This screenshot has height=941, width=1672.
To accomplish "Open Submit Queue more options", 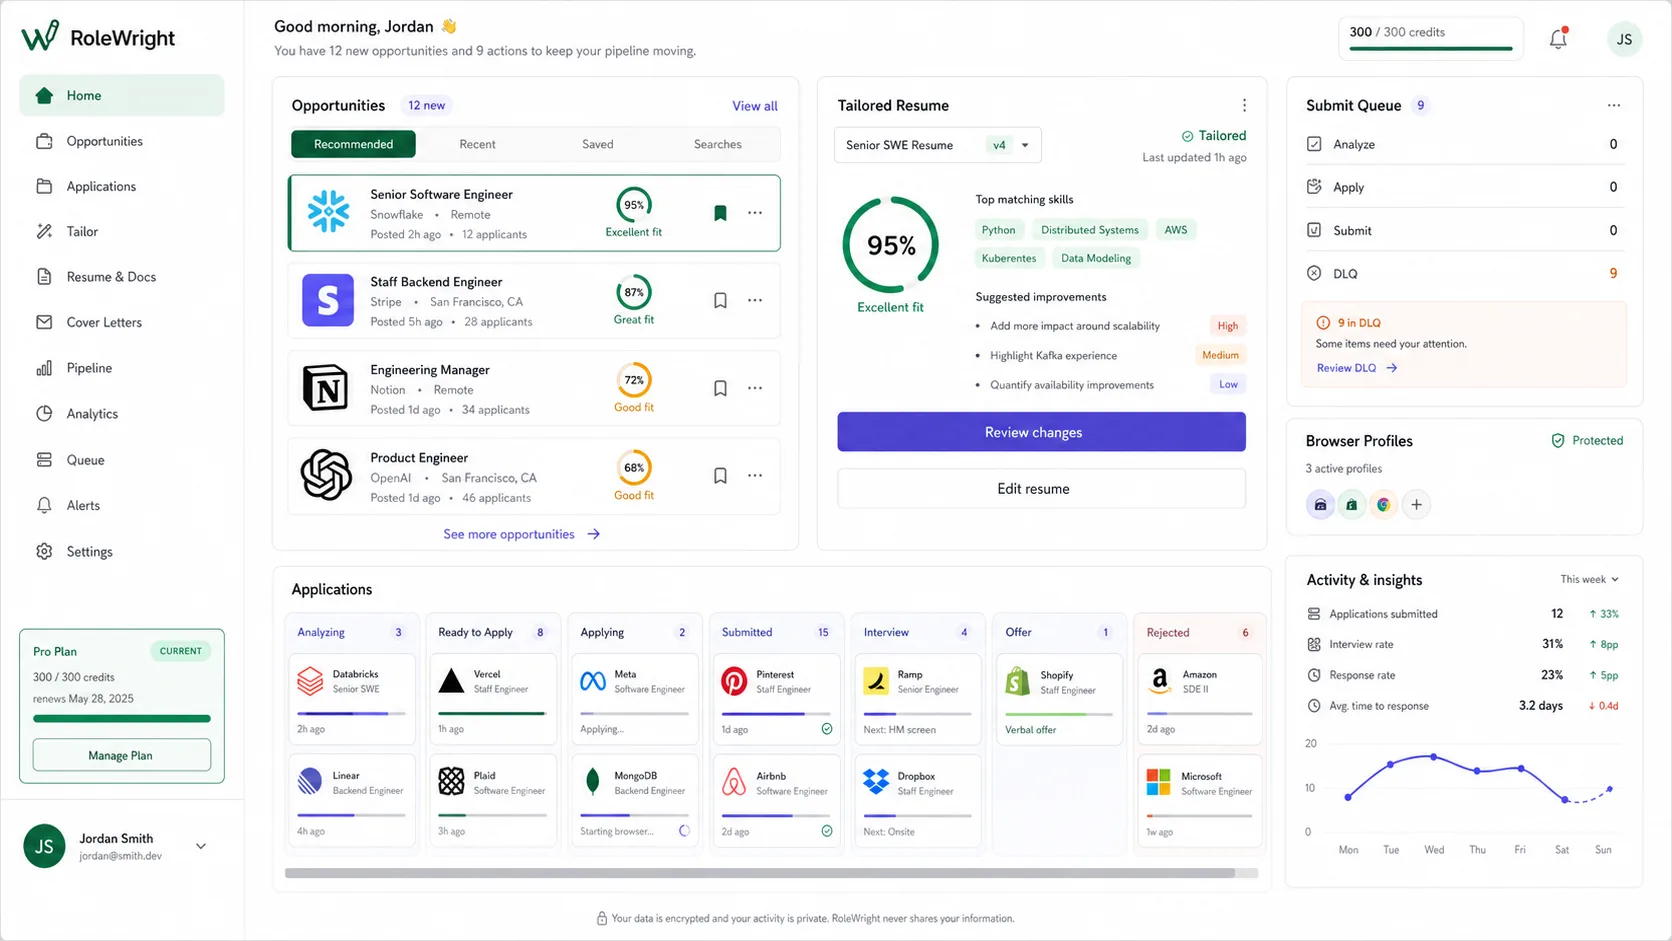I will tap(1613, 105).
